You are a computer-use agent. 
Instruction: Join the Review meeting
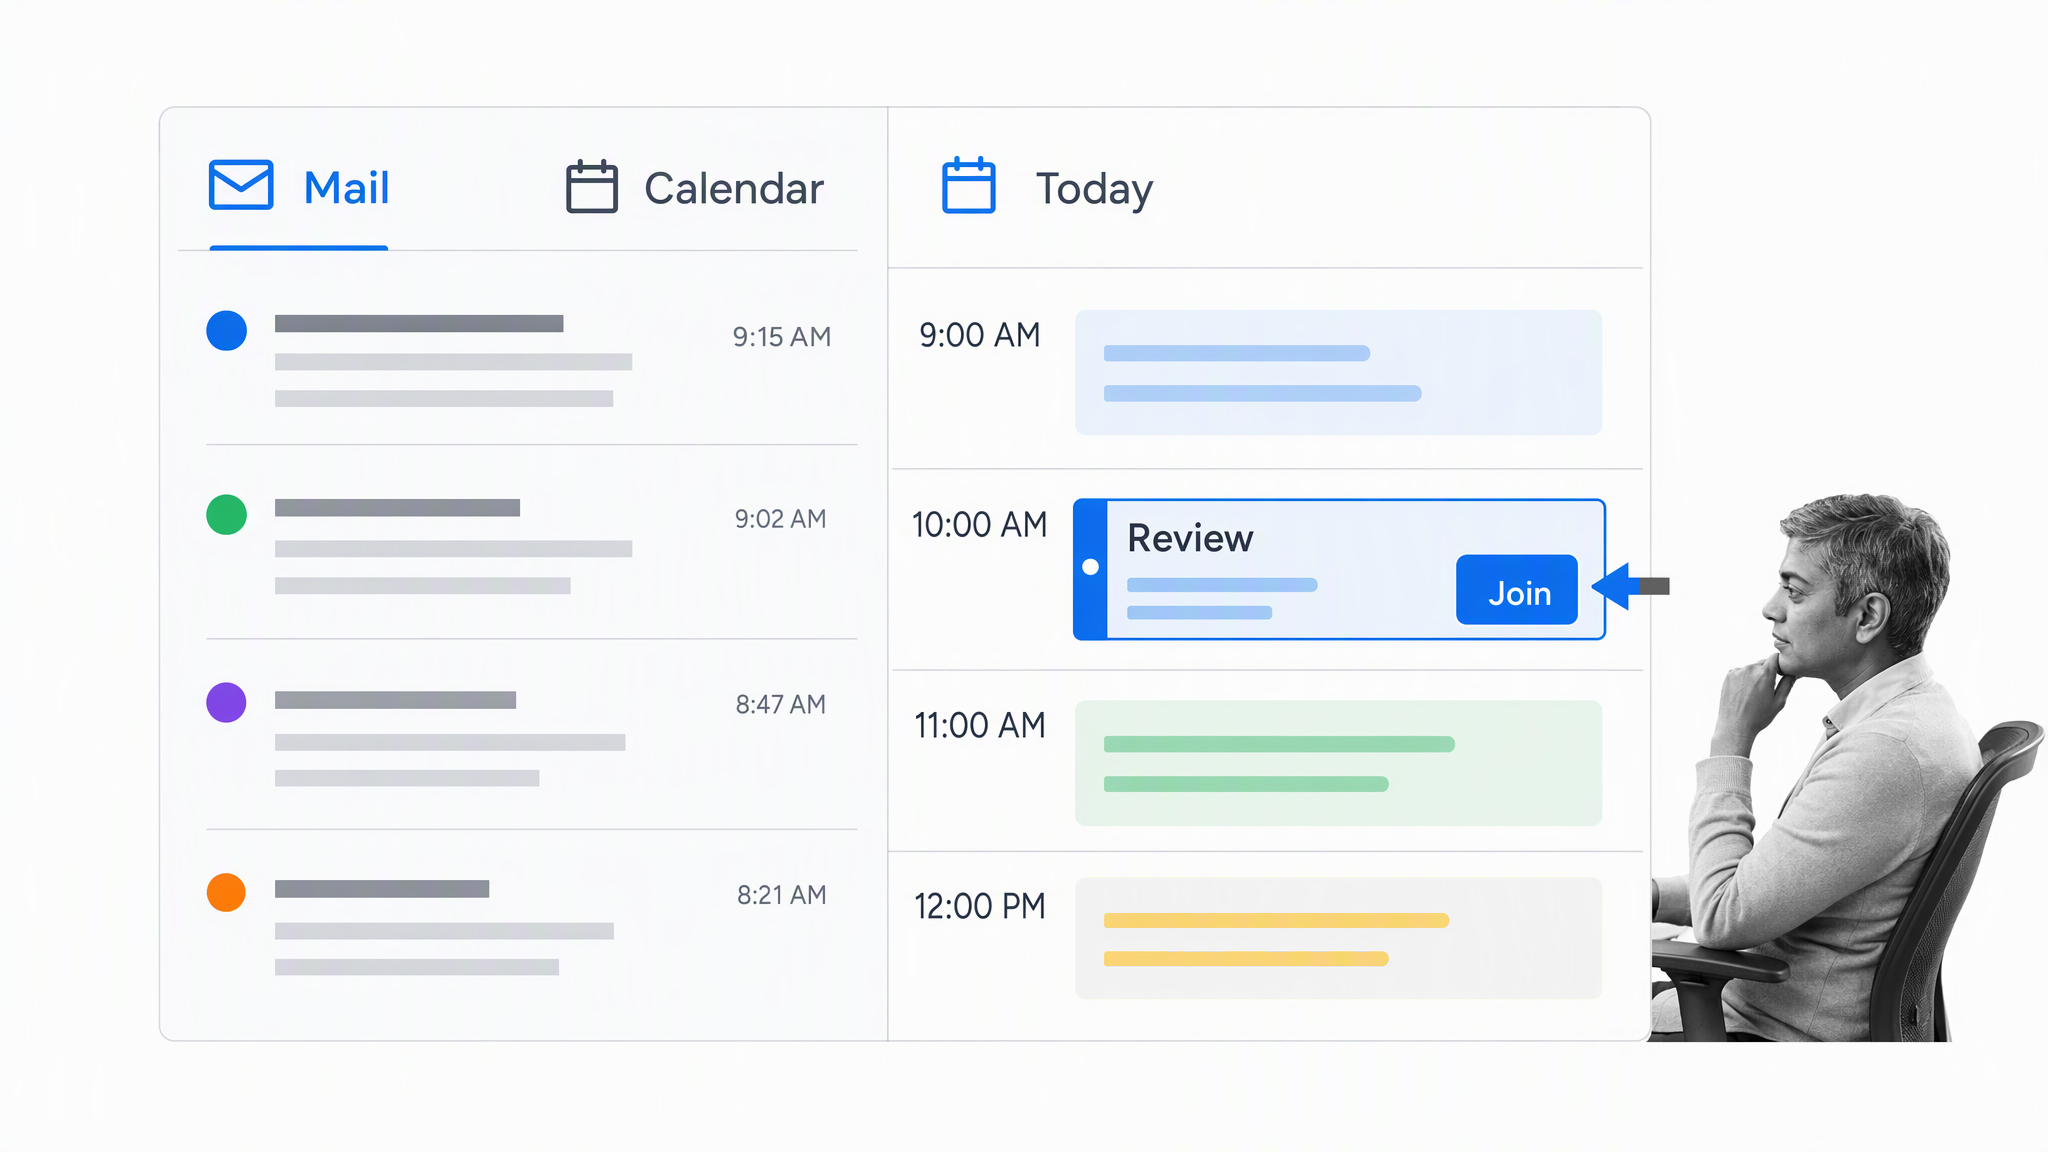pyautogui.click(x=1517, y=590)
